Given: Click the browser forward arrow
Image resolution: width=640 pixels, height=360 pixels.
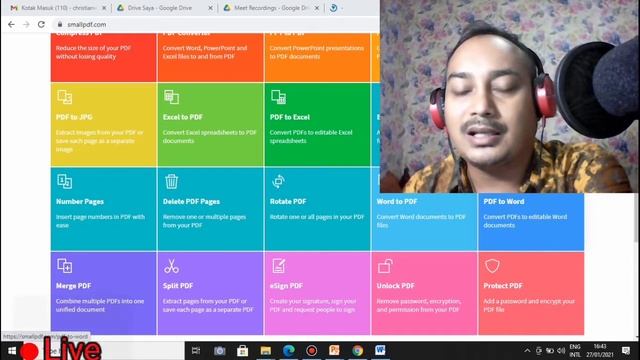Looking at the screenshot, I should pos(26,24).
